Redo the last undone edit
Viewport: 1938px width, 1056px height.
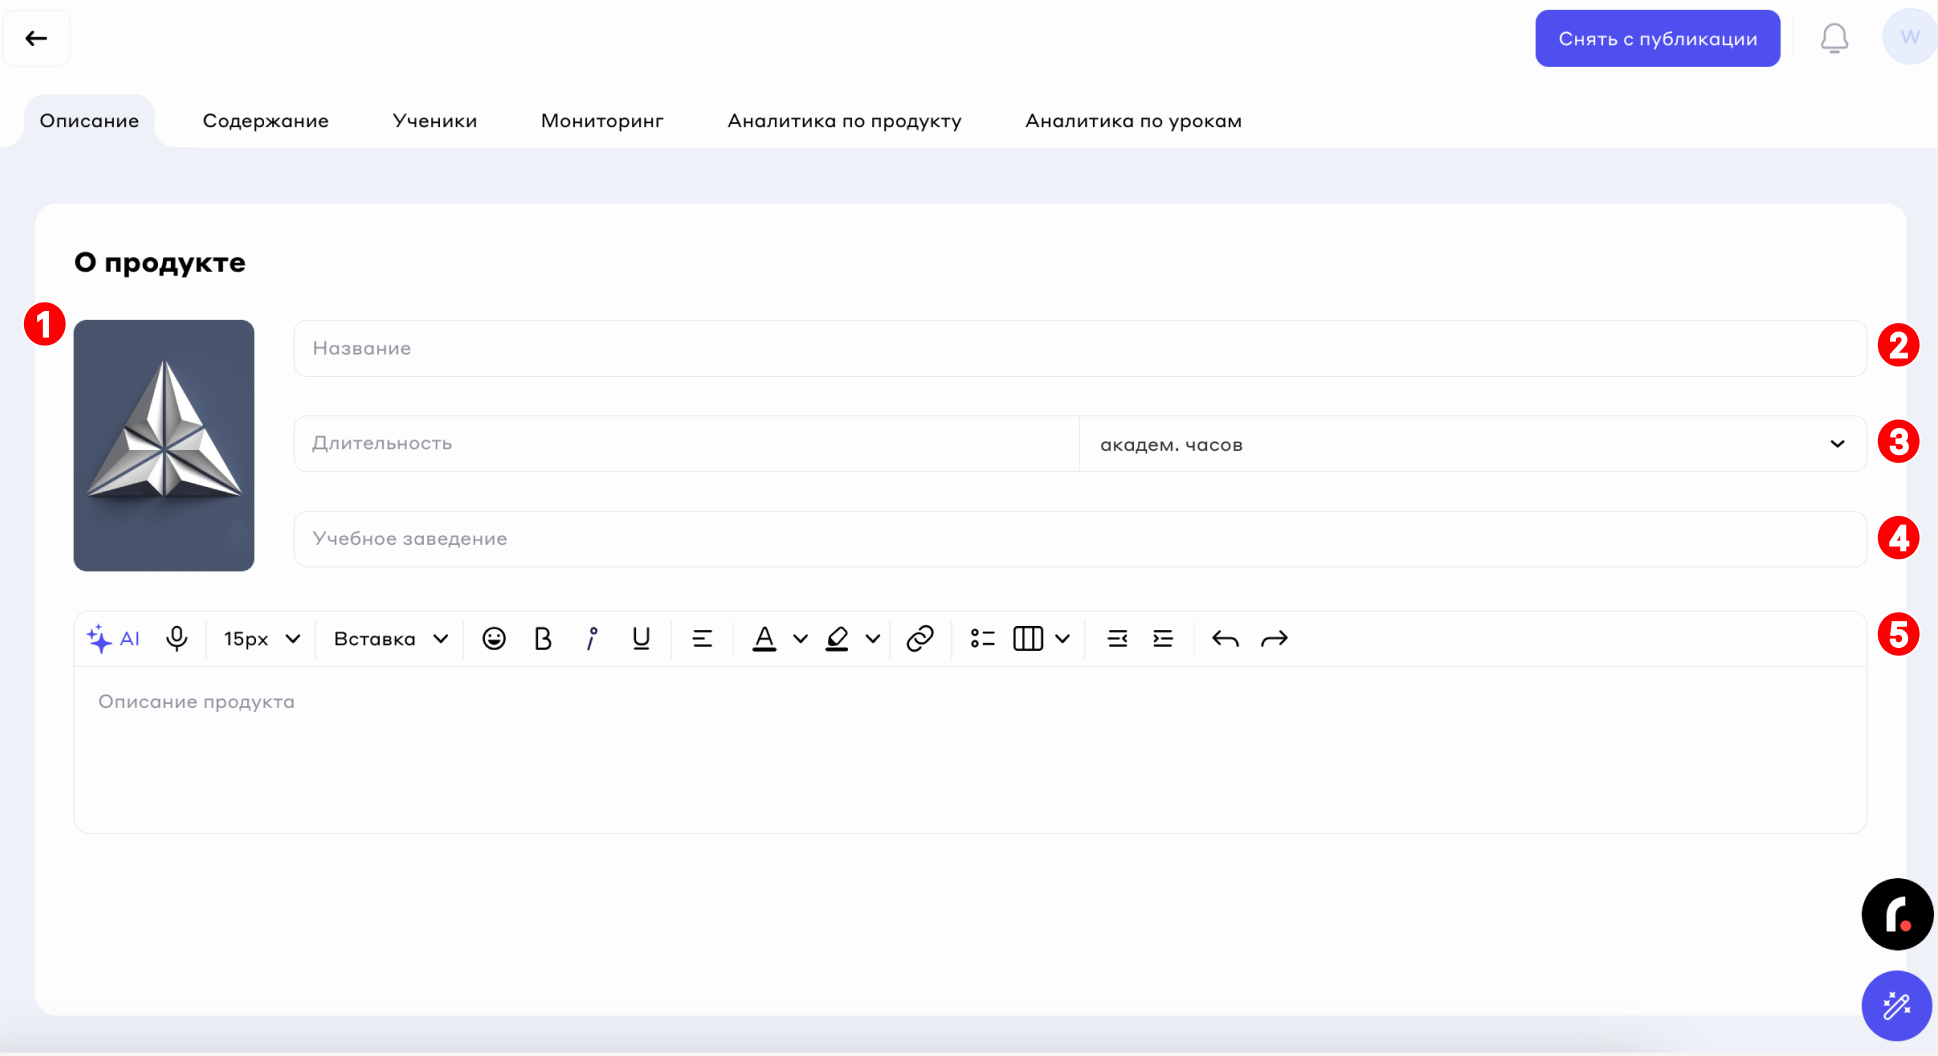pyautogui.click(x=1274, y=639)
